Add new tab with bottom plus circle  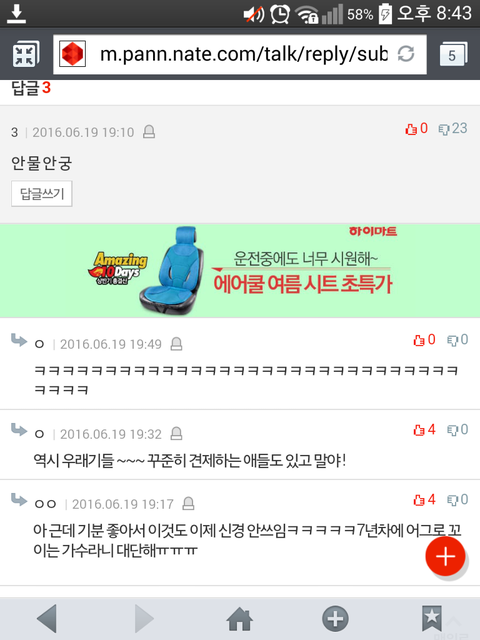point(336,619)
